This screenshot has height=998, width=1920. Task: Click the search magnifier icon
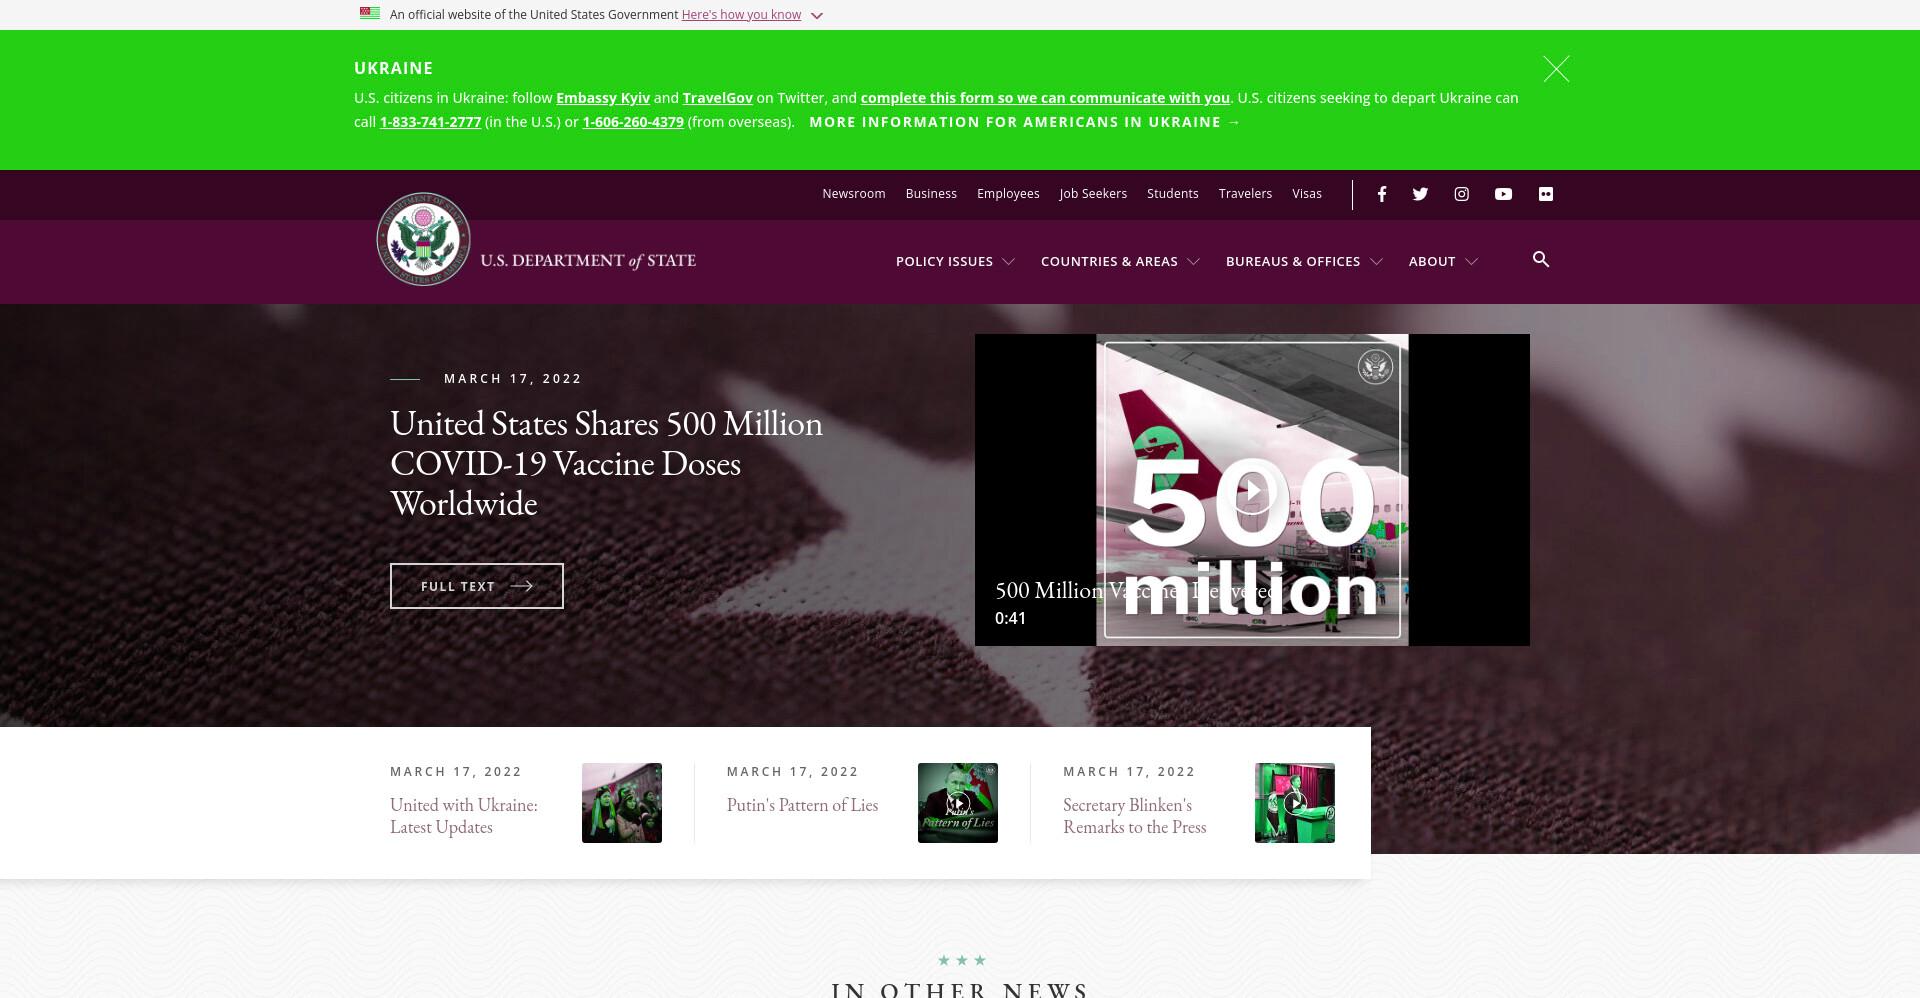coord(1541,260)
